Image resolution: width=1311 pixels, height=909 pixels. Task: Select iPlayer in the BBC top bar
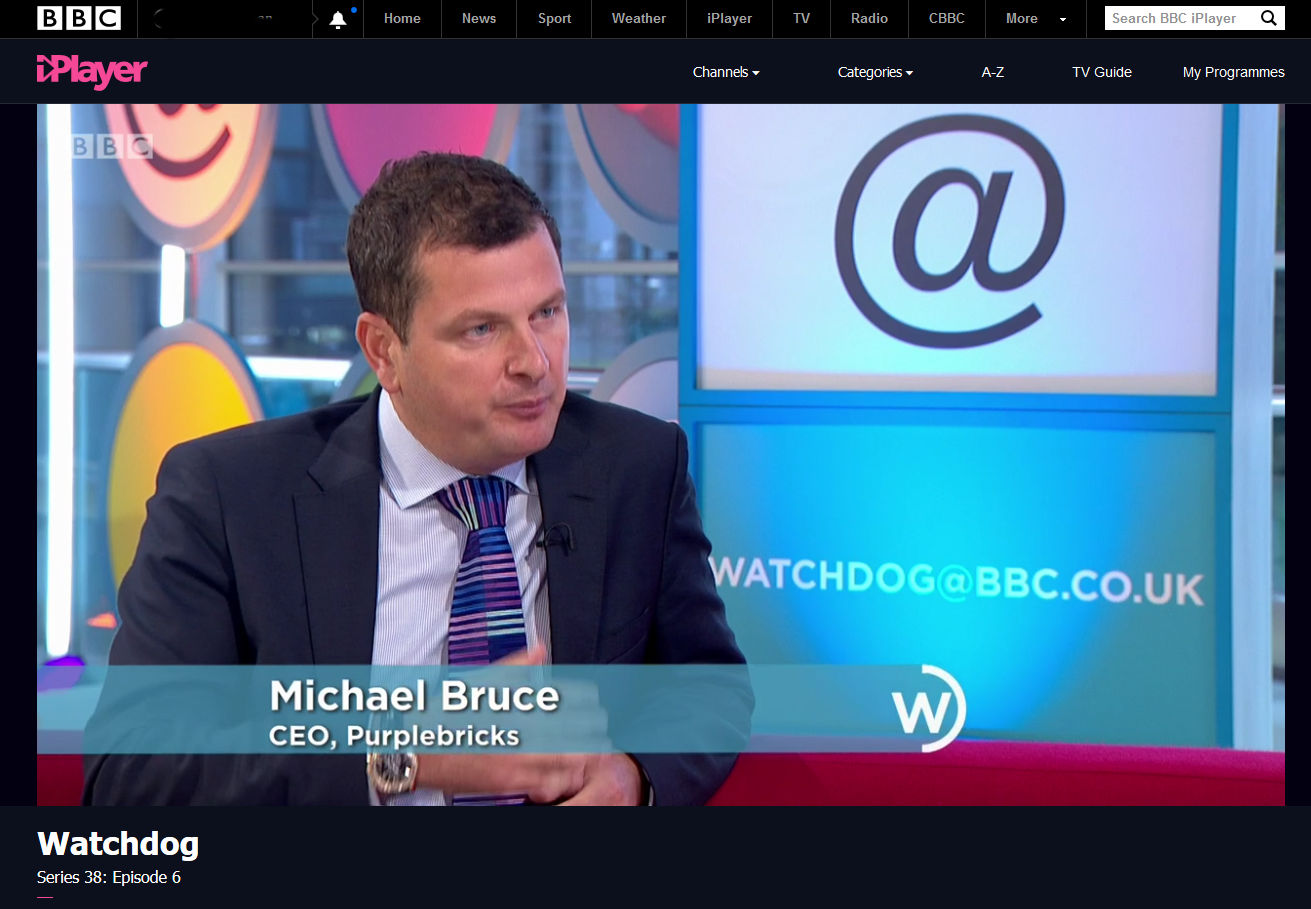coord(729,19)
